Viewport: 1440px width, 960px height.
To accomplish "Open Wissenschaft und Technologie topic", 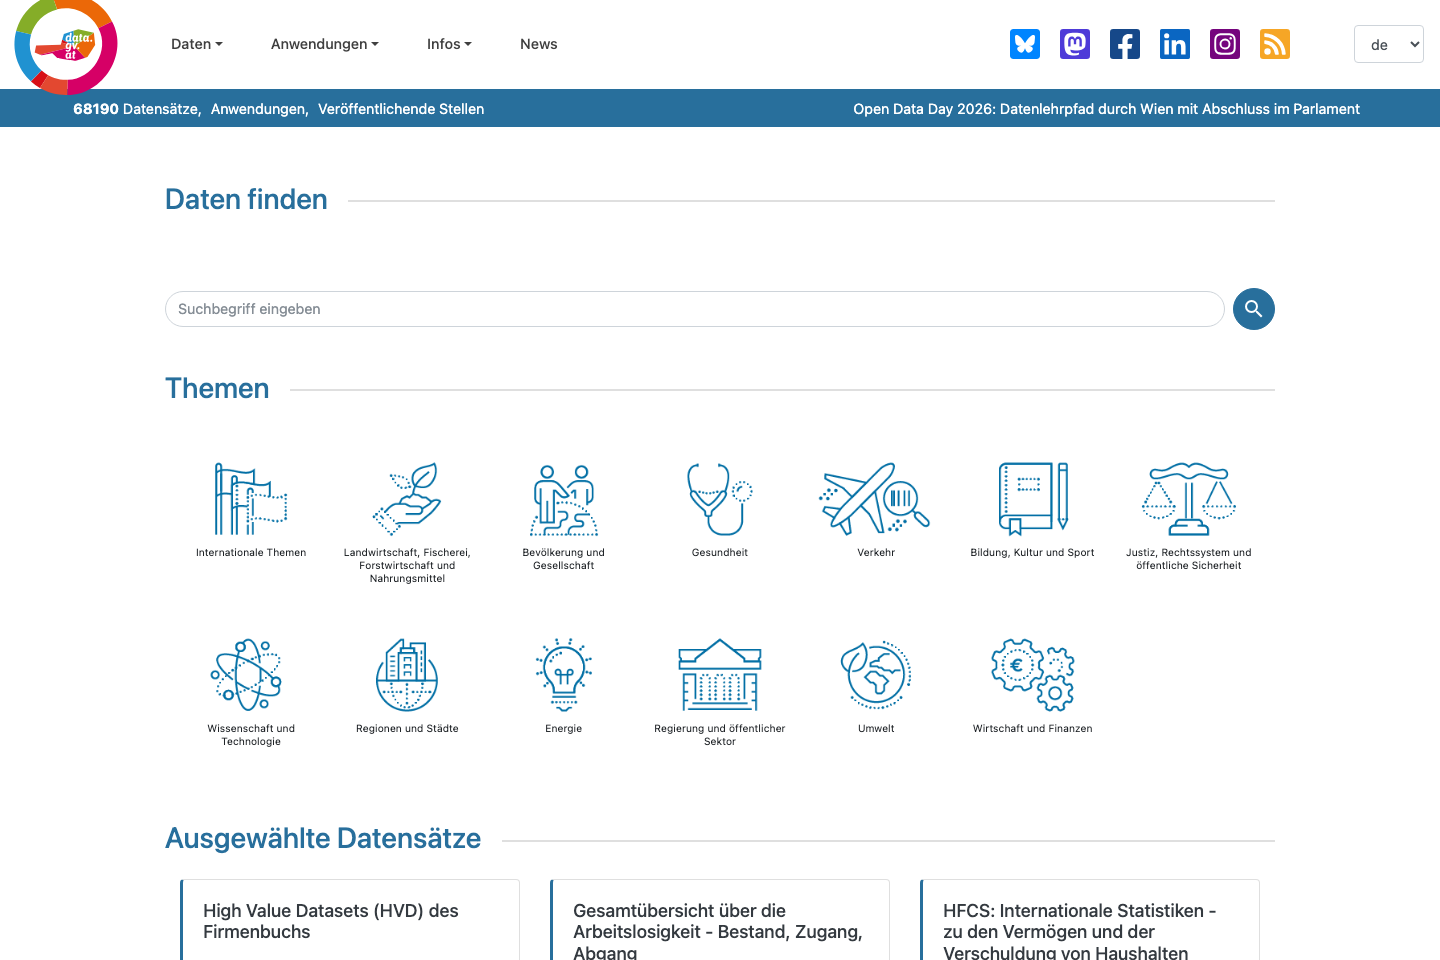I will [x=249, y=675].
